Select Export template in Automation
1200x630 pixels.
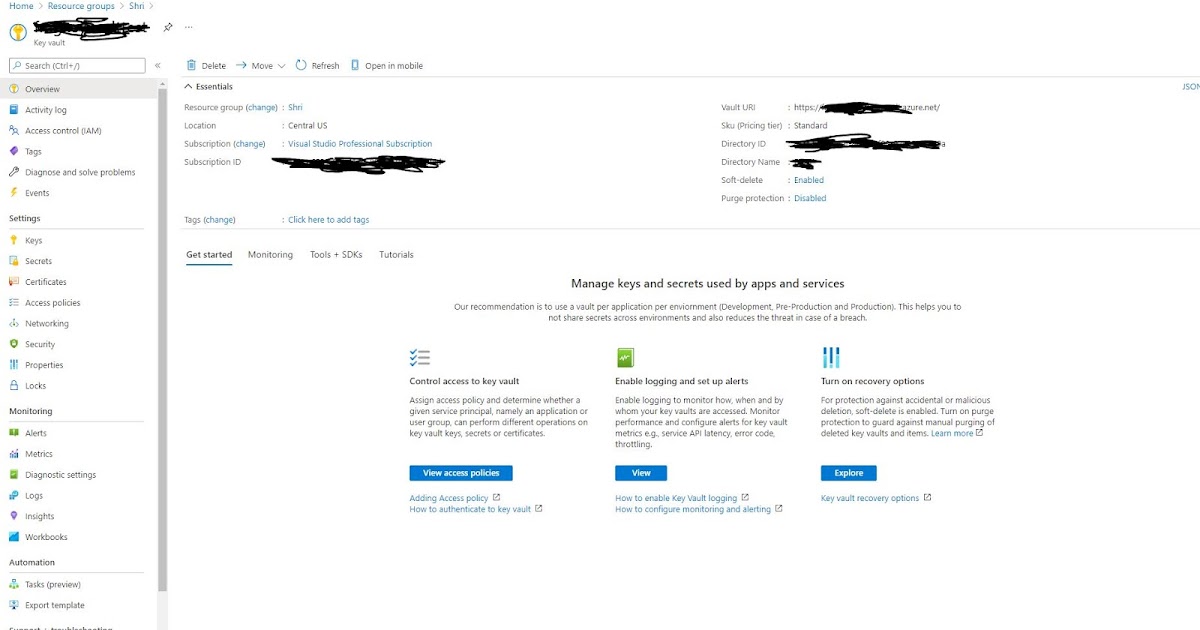[56, 605]
